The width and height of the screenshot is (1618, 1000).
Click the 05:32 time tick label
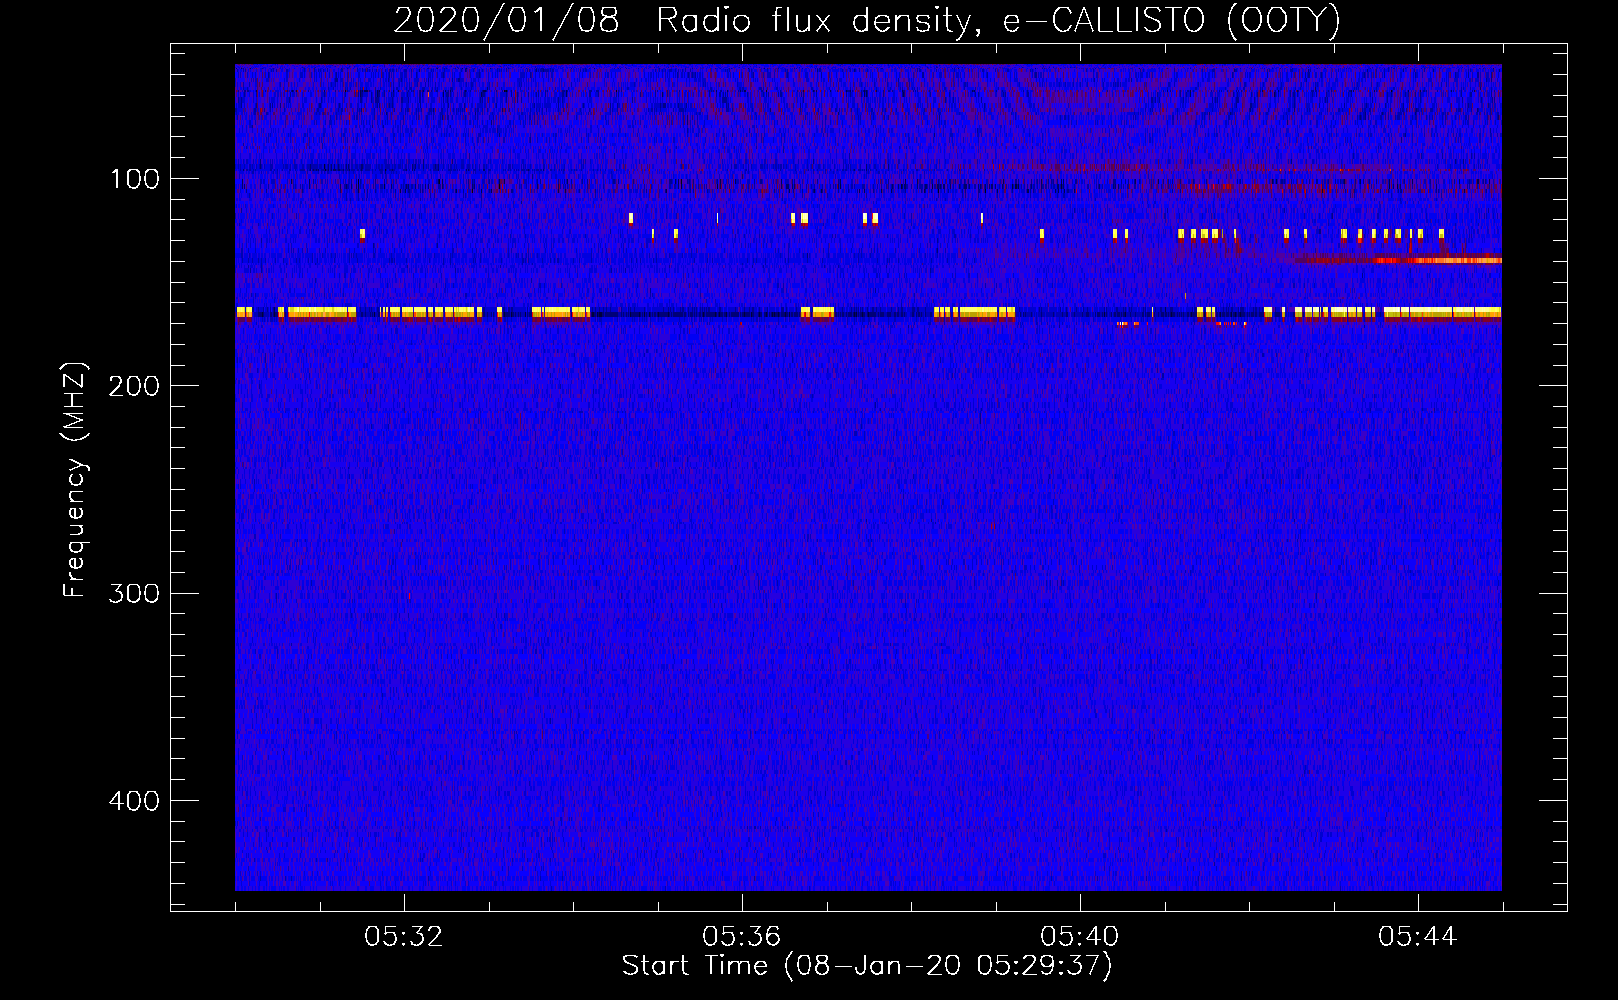(x=404, y=937)
